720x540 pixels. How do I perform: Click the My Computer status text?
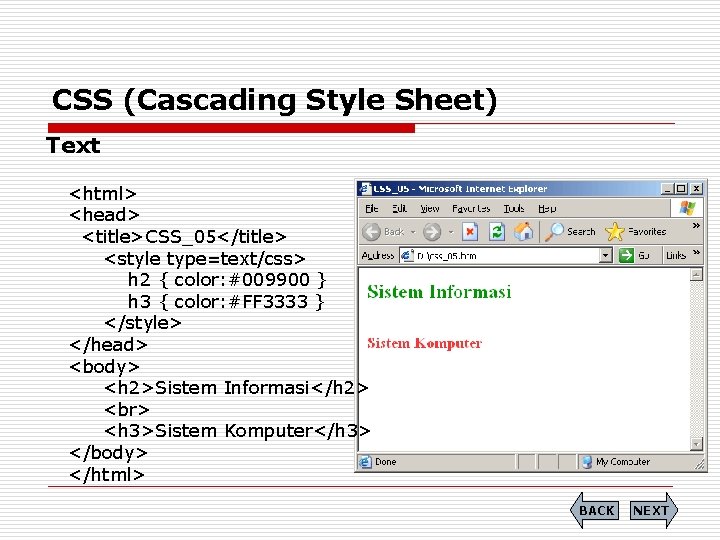[623, 461]
